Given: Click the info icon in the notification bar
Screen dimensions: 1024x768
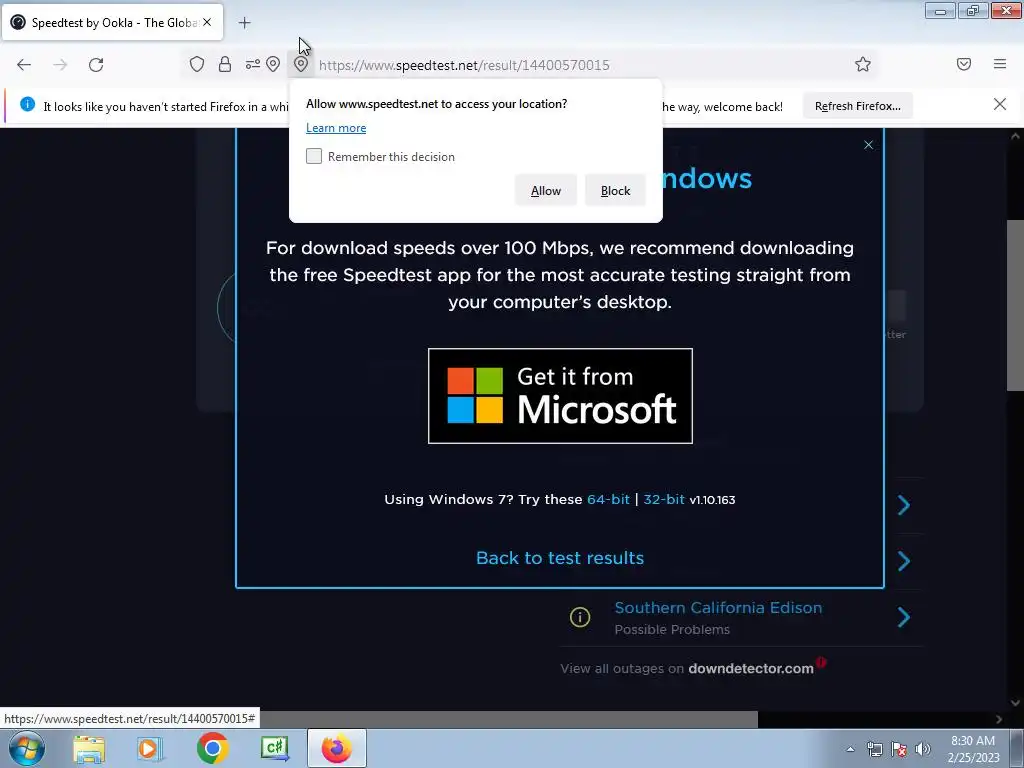Looking at the screenshot, I should (27, 104).
